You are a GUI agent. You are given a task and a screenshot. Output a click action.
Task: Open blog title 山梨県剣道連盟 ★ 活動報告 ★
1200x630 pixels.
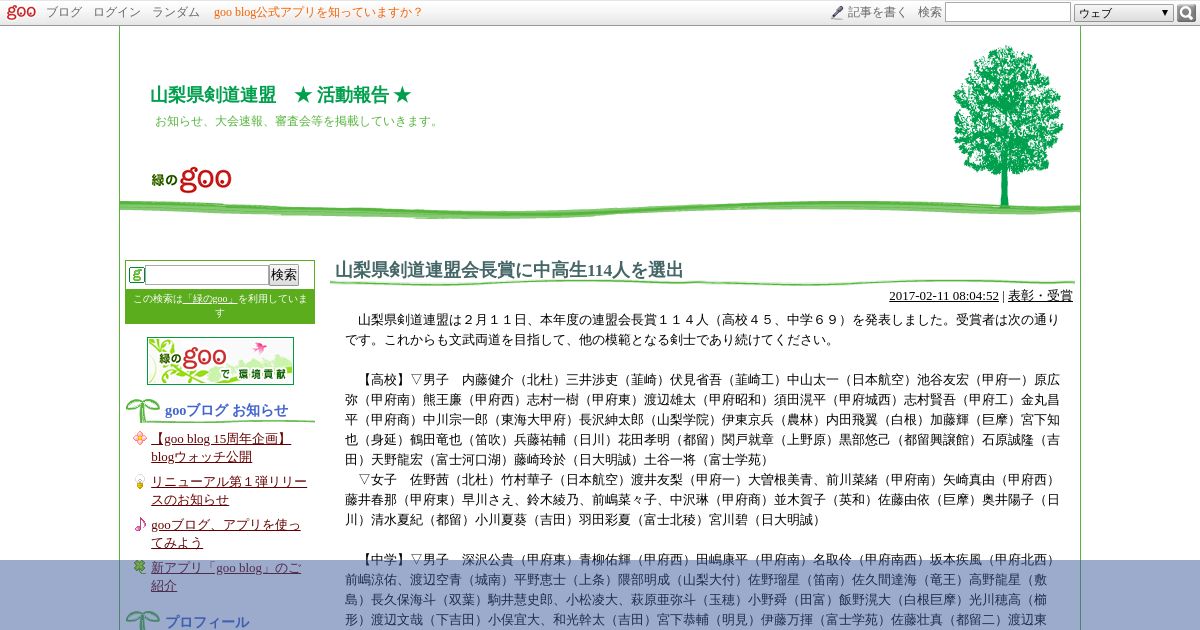coord(280,95)
